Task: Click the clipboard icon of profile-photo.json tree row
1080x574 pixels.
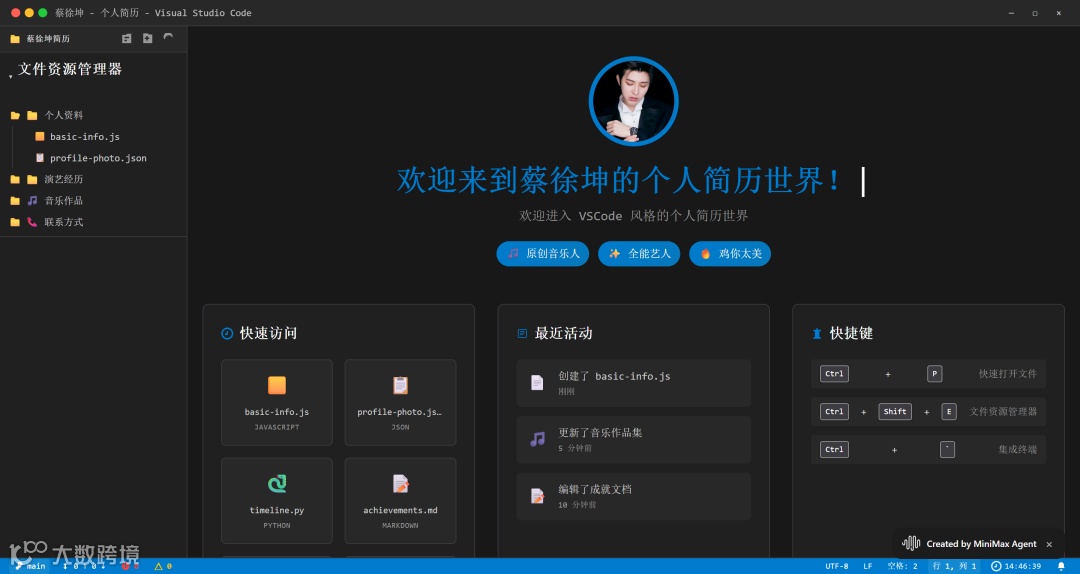Action: (40, 158)
